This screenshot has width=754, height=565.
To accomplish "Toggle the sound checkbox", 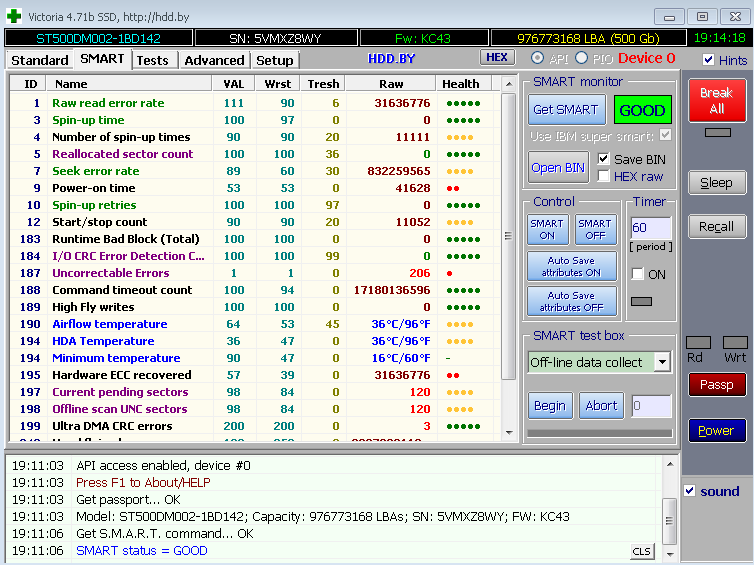I will (x=690, y=491).
